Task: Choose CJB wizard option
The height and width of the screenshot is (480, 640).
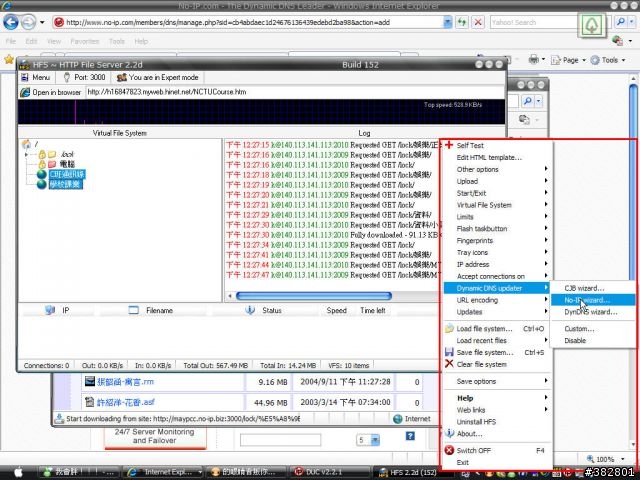Action: coord(593,288)
